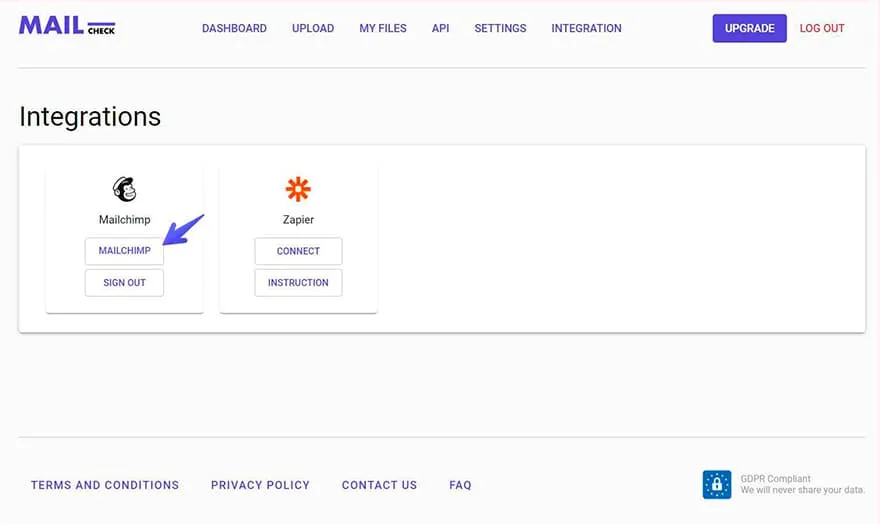Open the Dashboard menu item

pos(234,28)
